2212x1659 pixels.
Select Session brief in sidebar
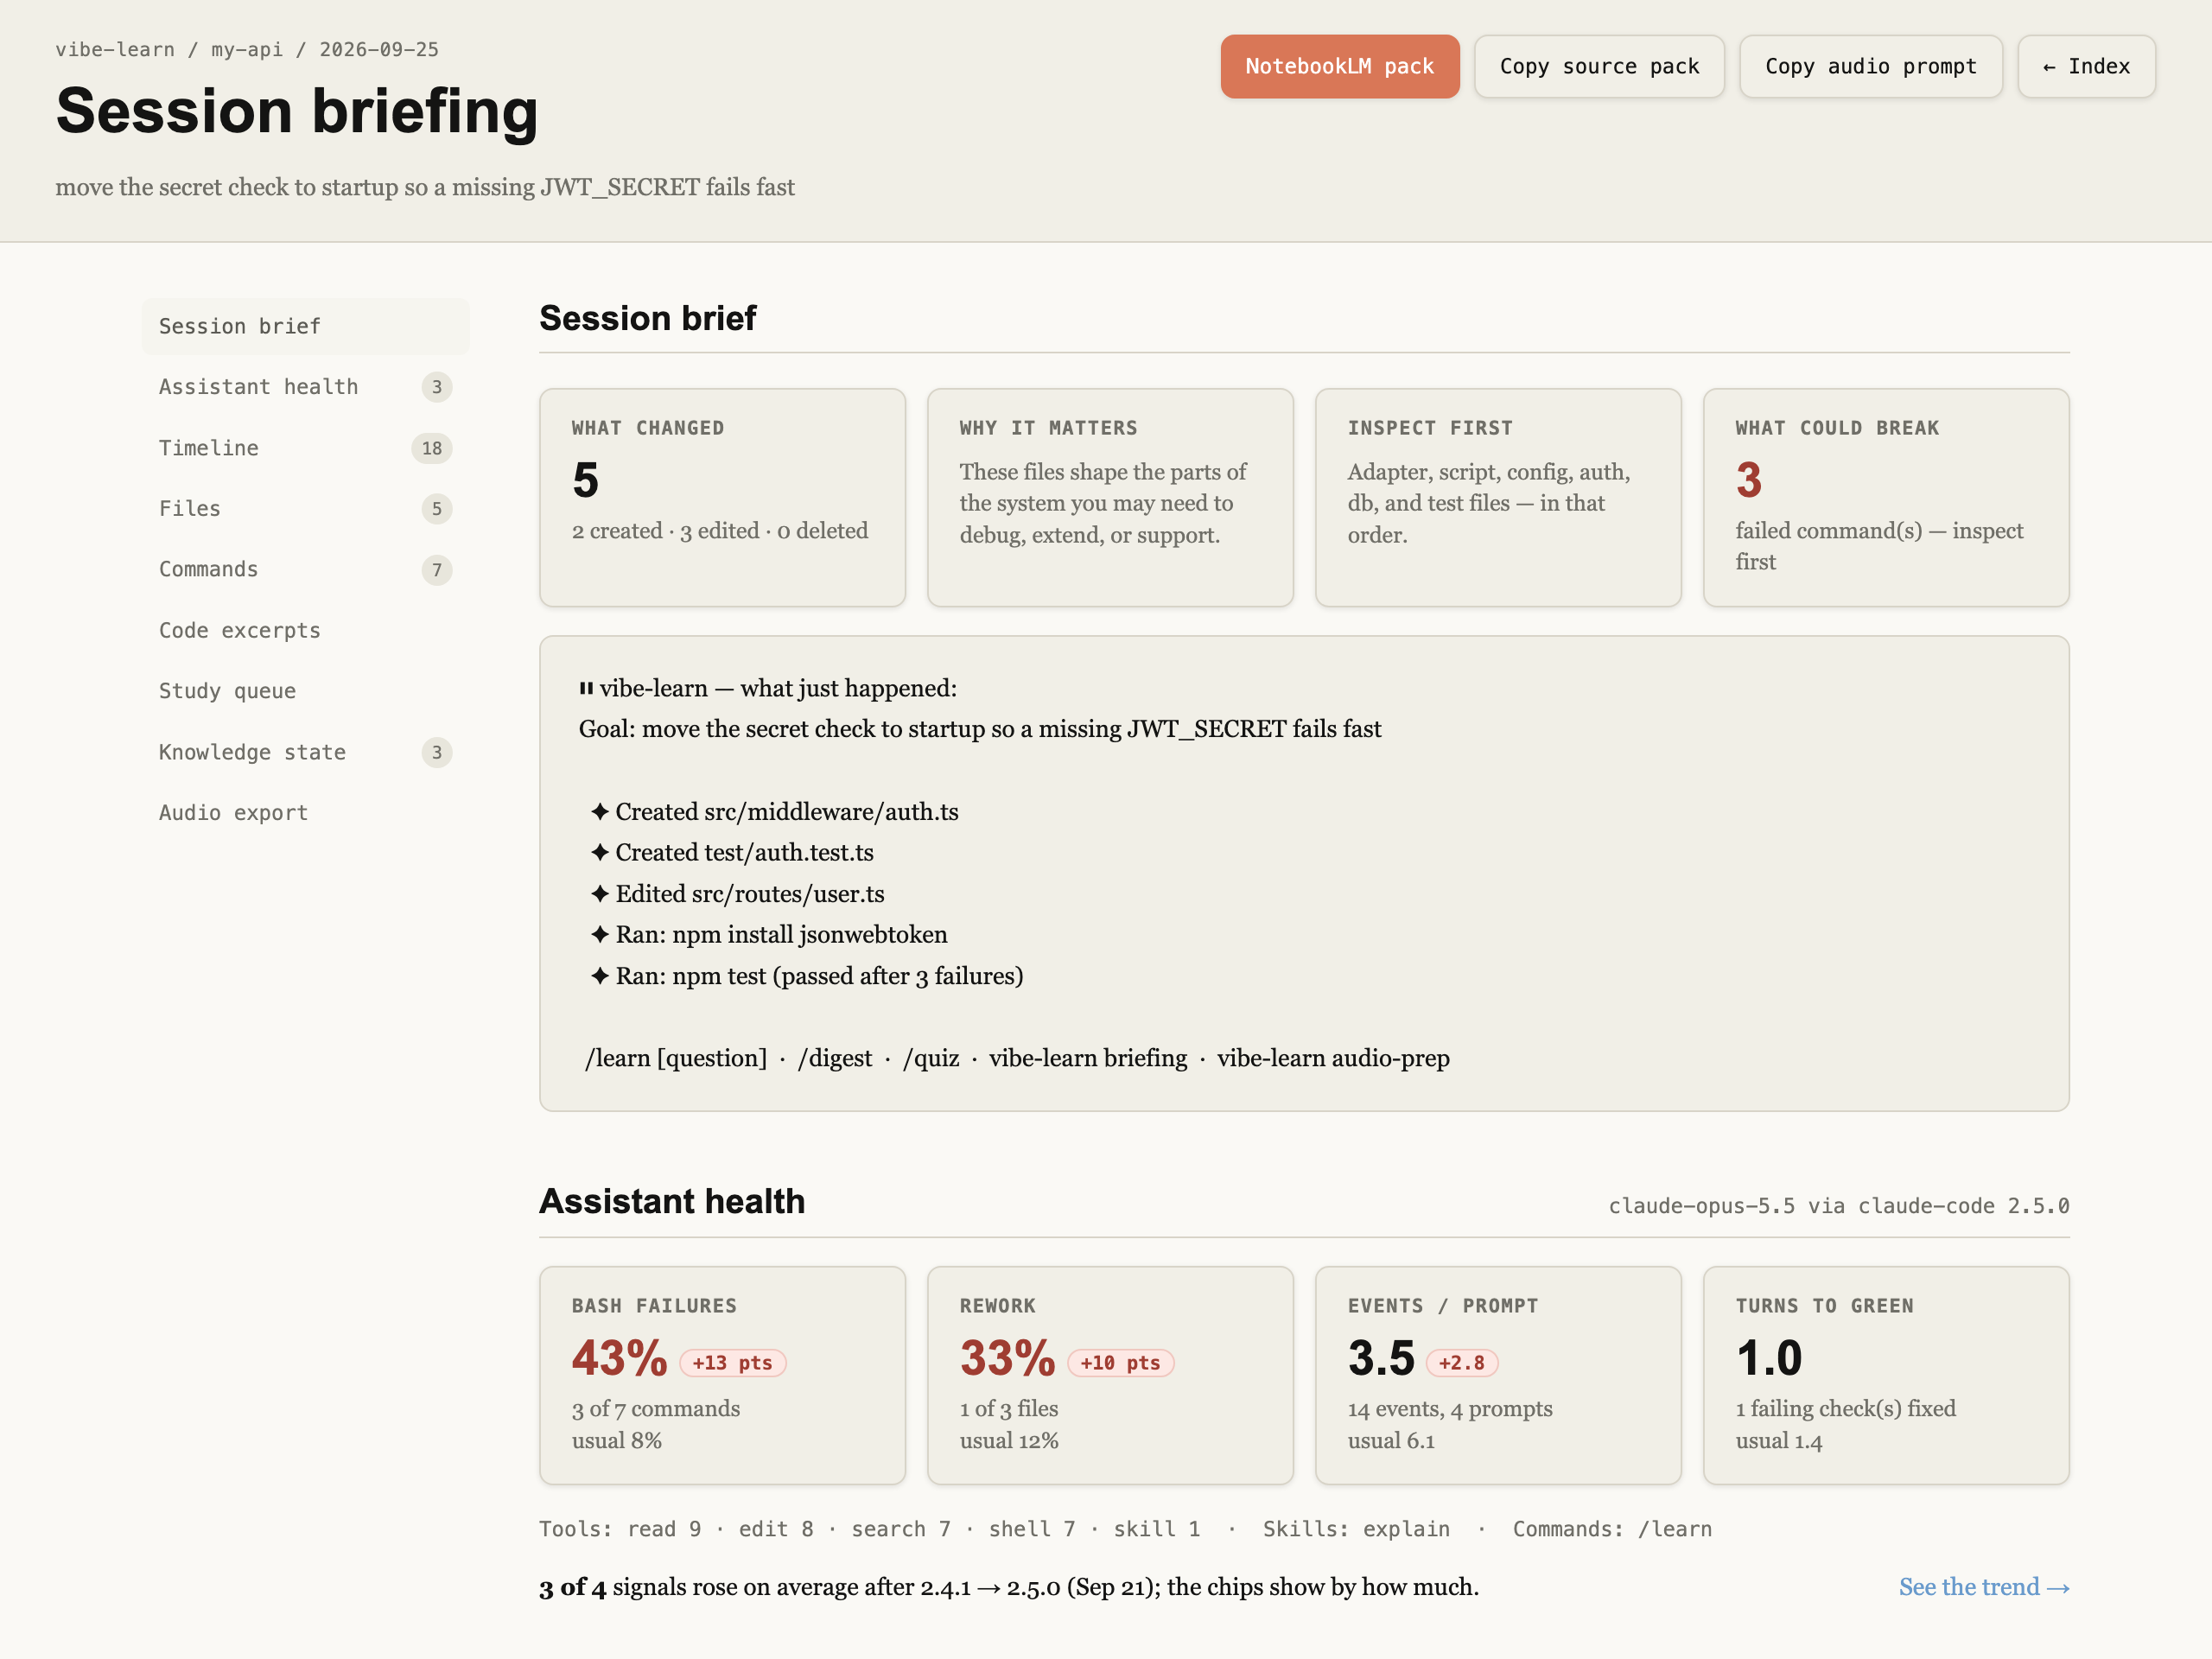tap(305, 326)
